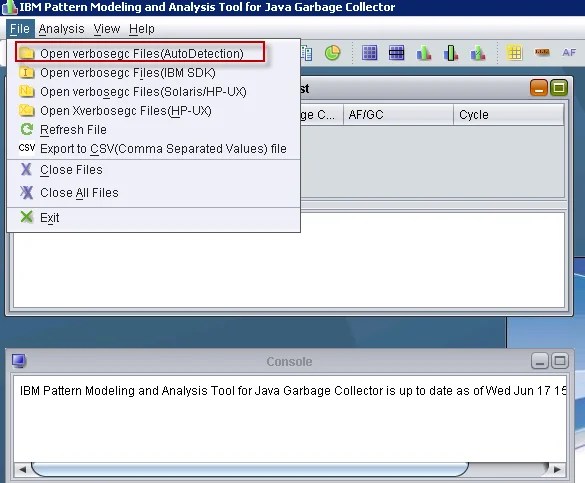Open the Analysis menu
585x483 pixels.
pos(62,29)
